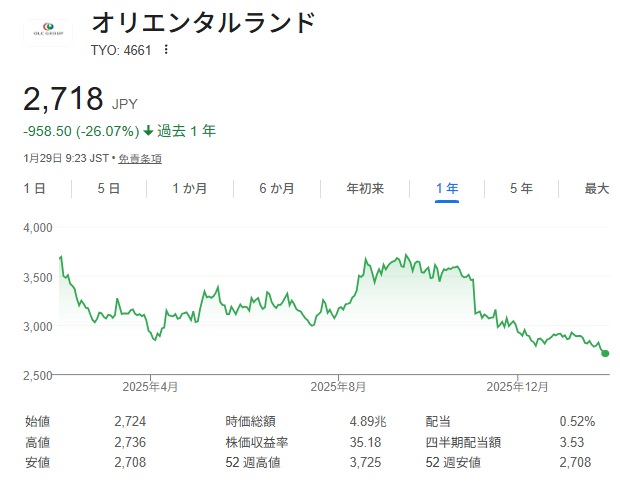Screen dimensions: 620x489
Task: Click the green current-price dot on chart
Action: 605,353
